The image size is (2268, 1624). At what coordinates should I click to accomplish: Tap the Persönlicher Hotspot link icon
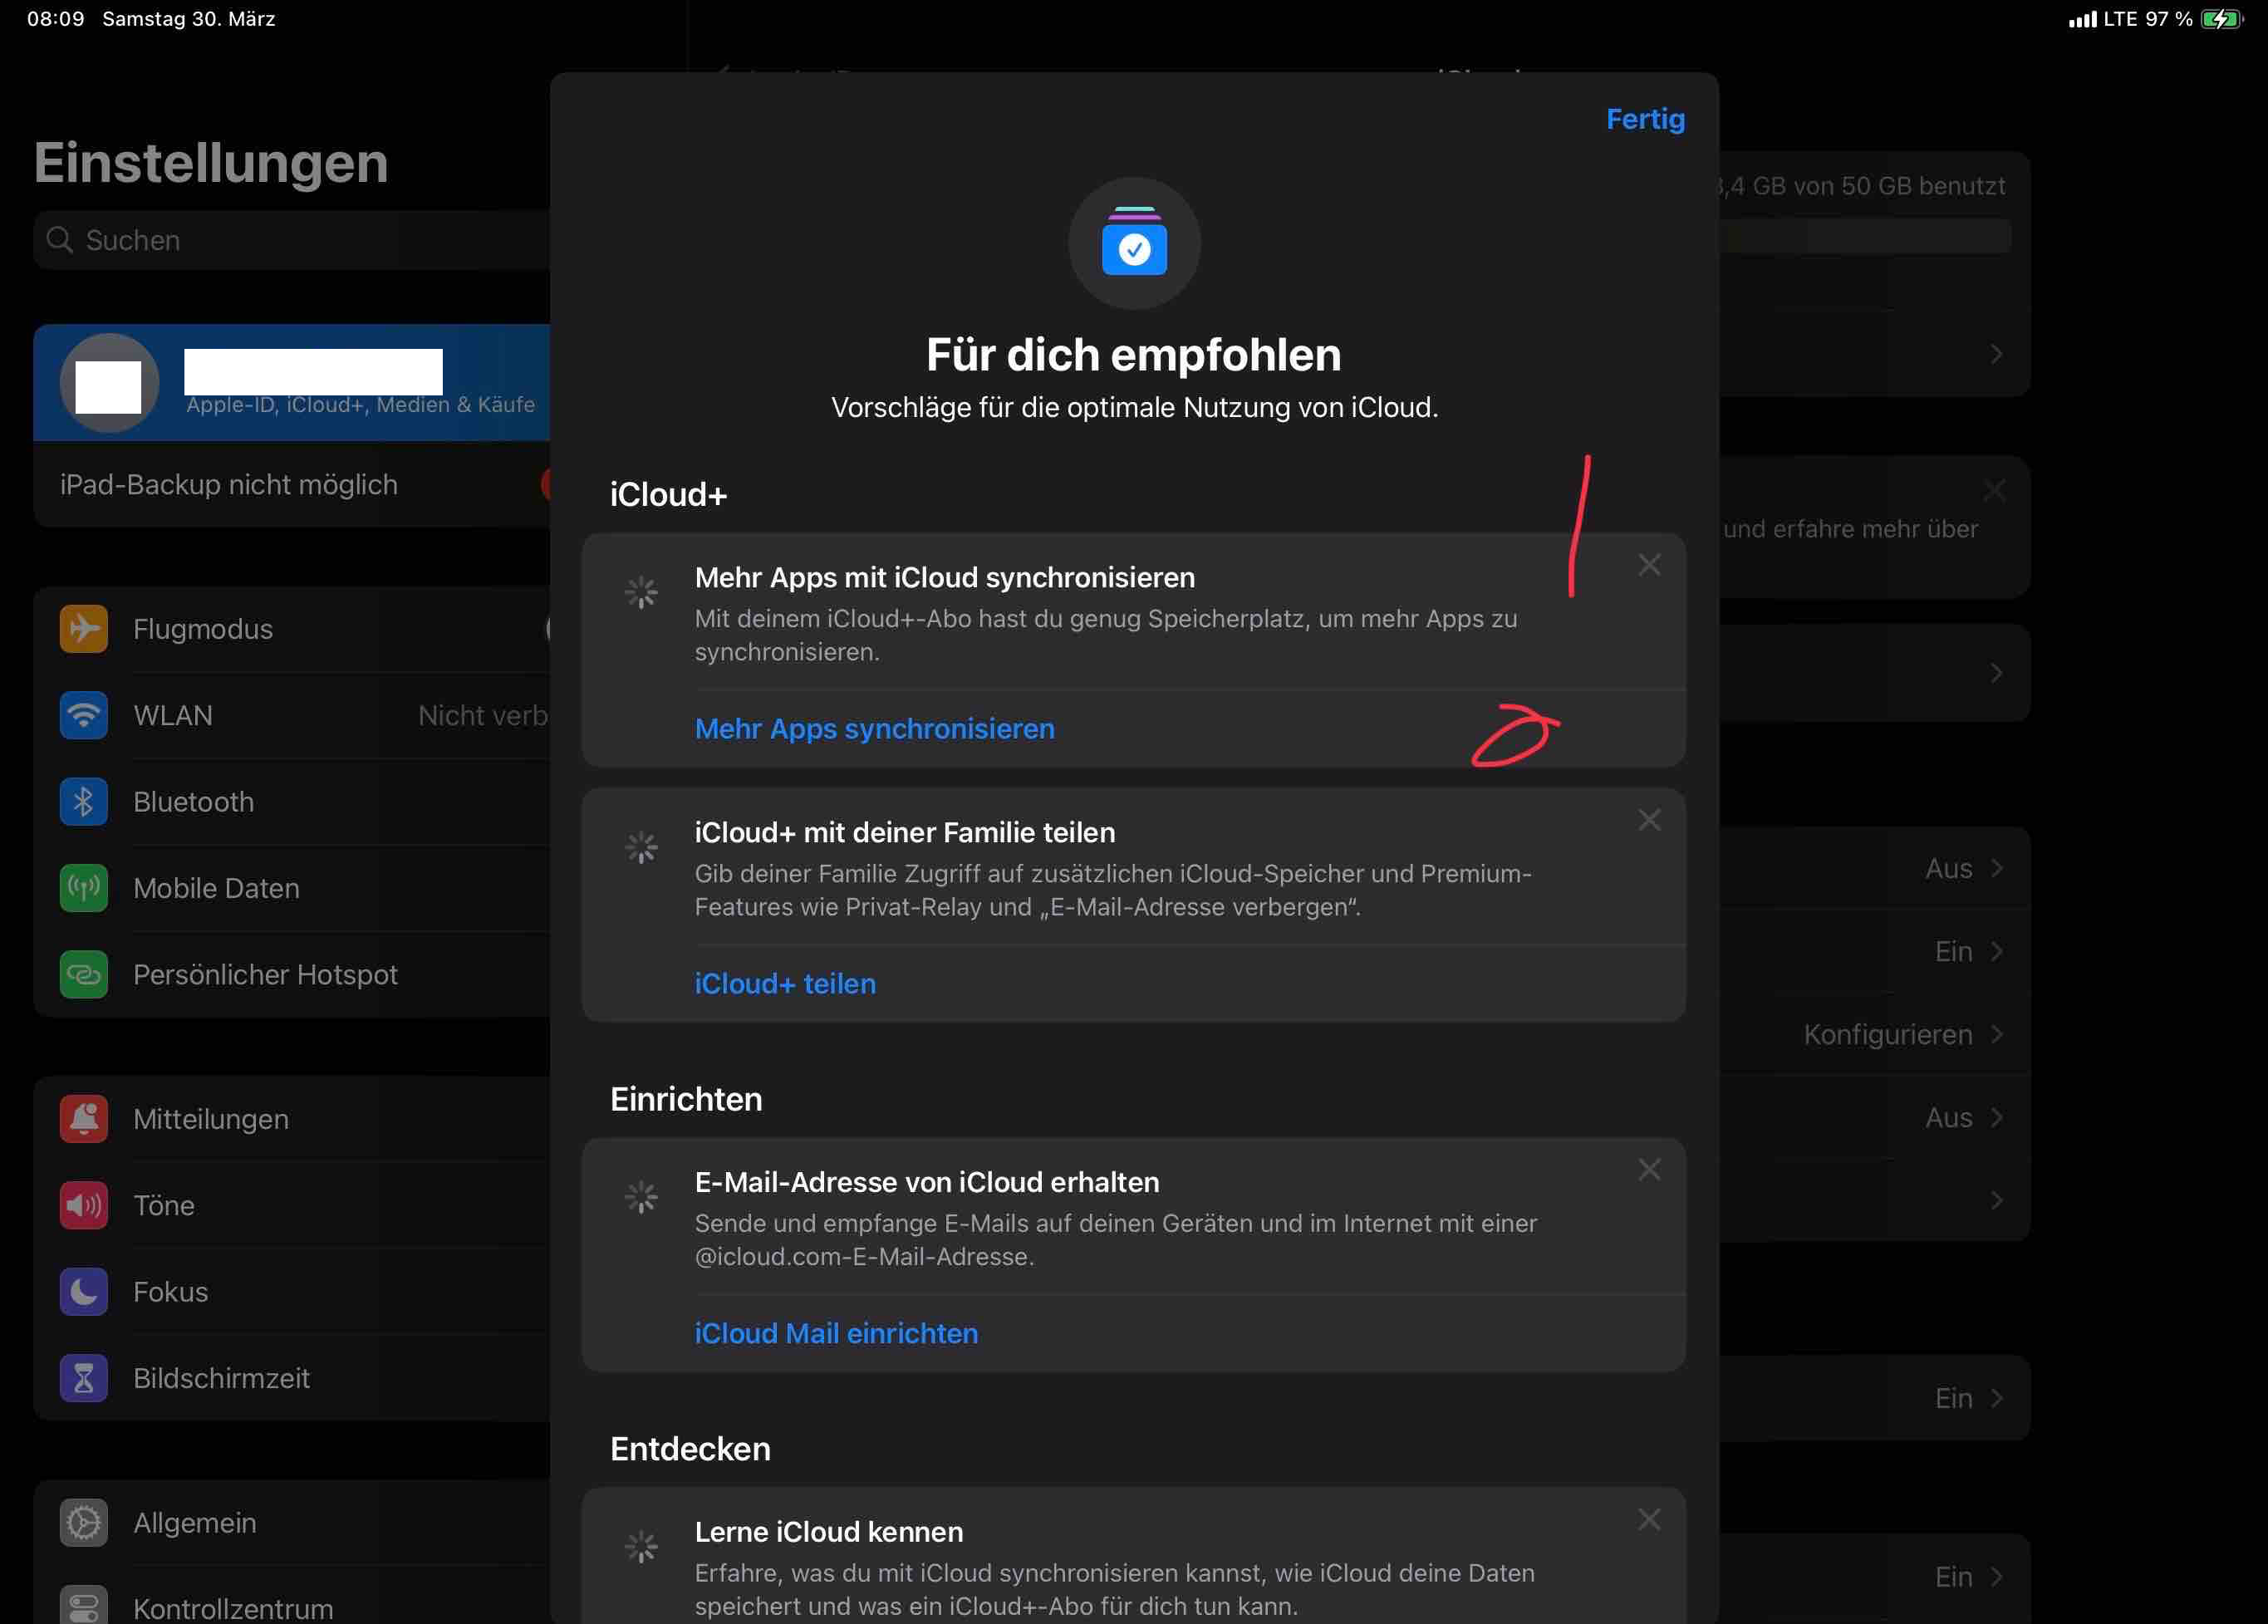(x=84, y=974)
